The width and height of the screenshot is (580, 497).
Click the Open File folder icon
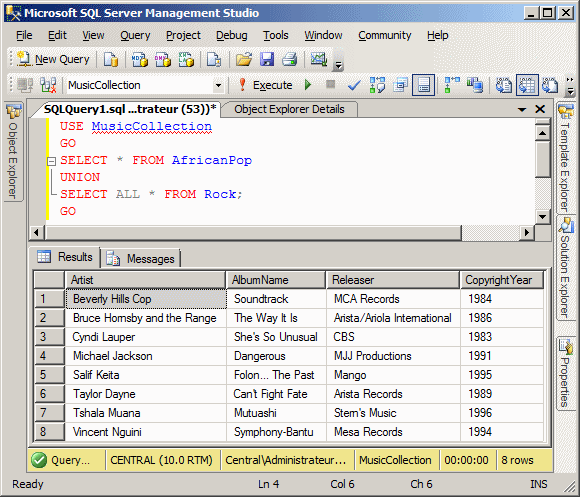(244, 59)
